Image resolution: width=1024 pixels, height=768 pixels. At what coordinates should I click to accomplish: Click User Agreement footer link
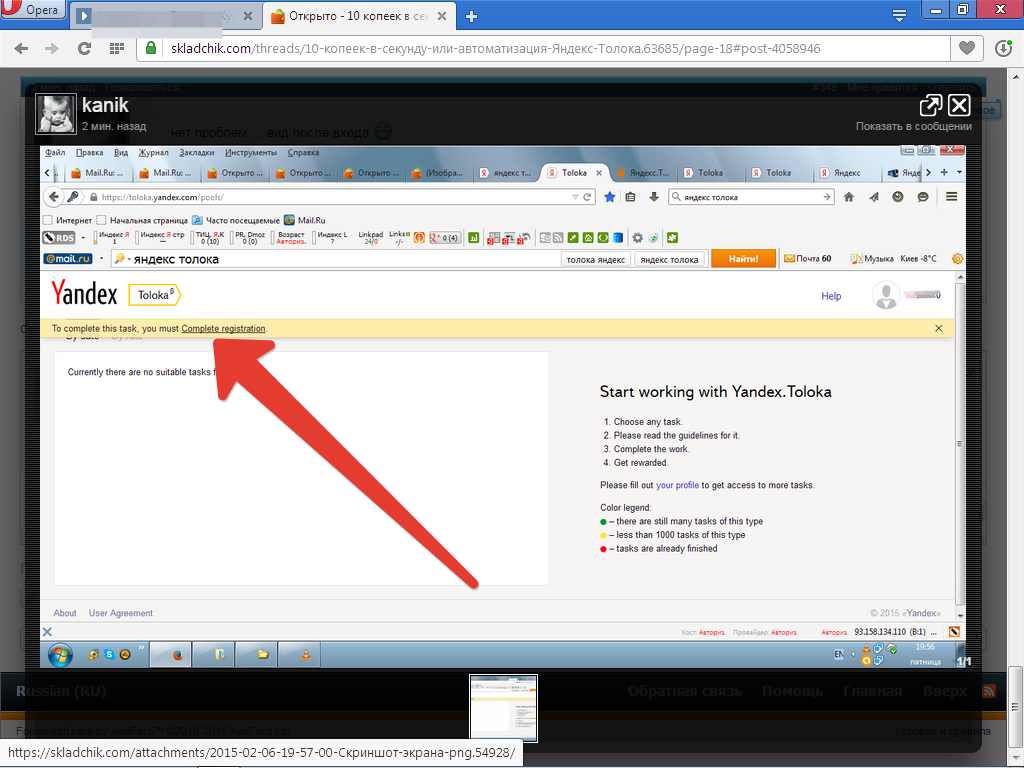[x=121, y=613]
